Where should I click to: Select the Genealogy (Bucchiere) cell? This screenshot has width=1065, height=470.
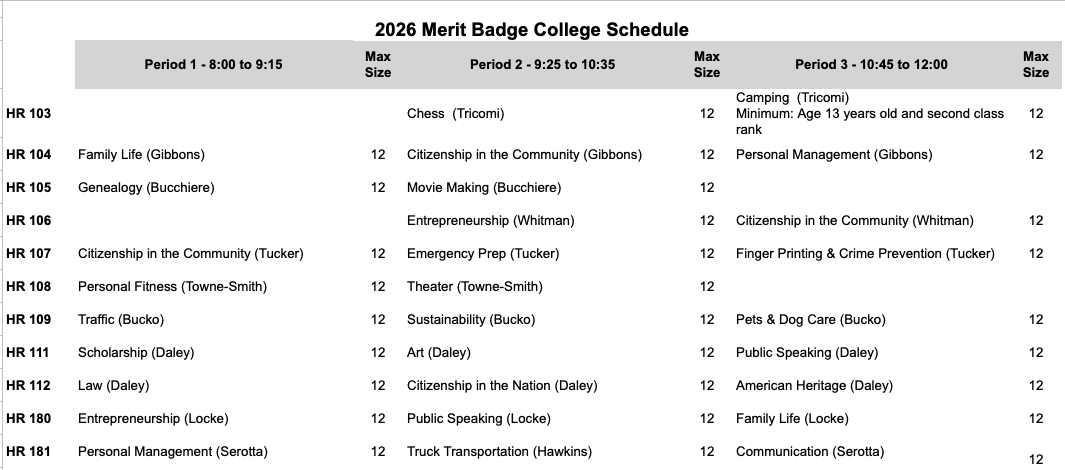(146, 188)
